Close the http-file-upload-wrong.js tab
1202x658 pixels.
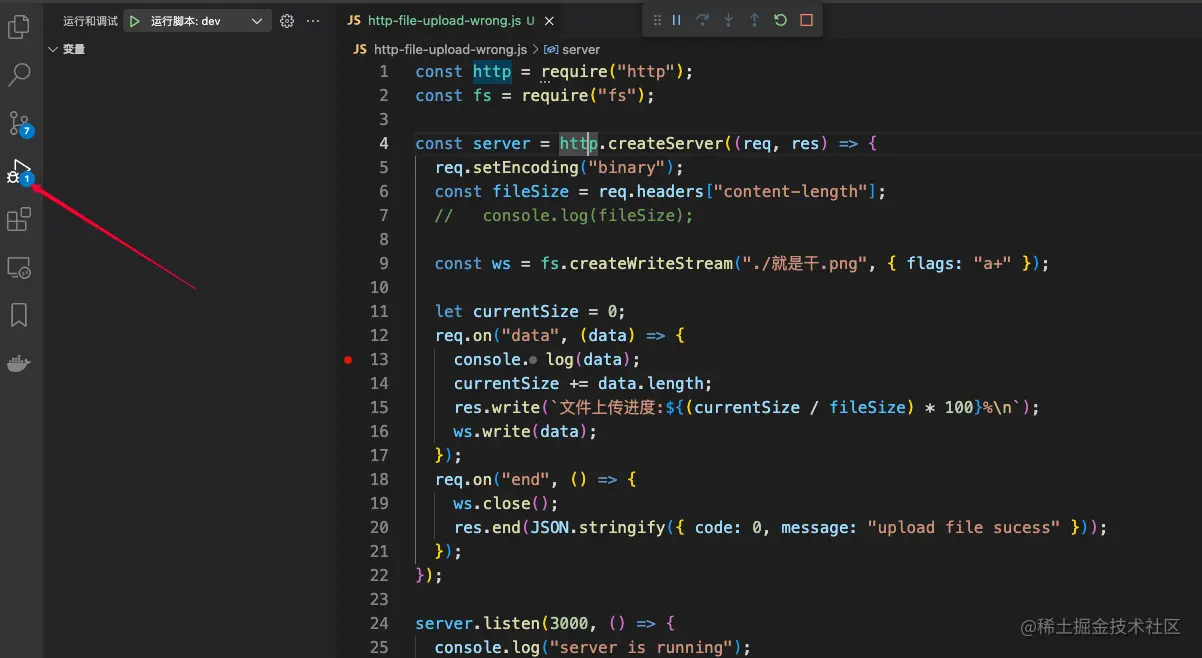click(x=550, y=20)
